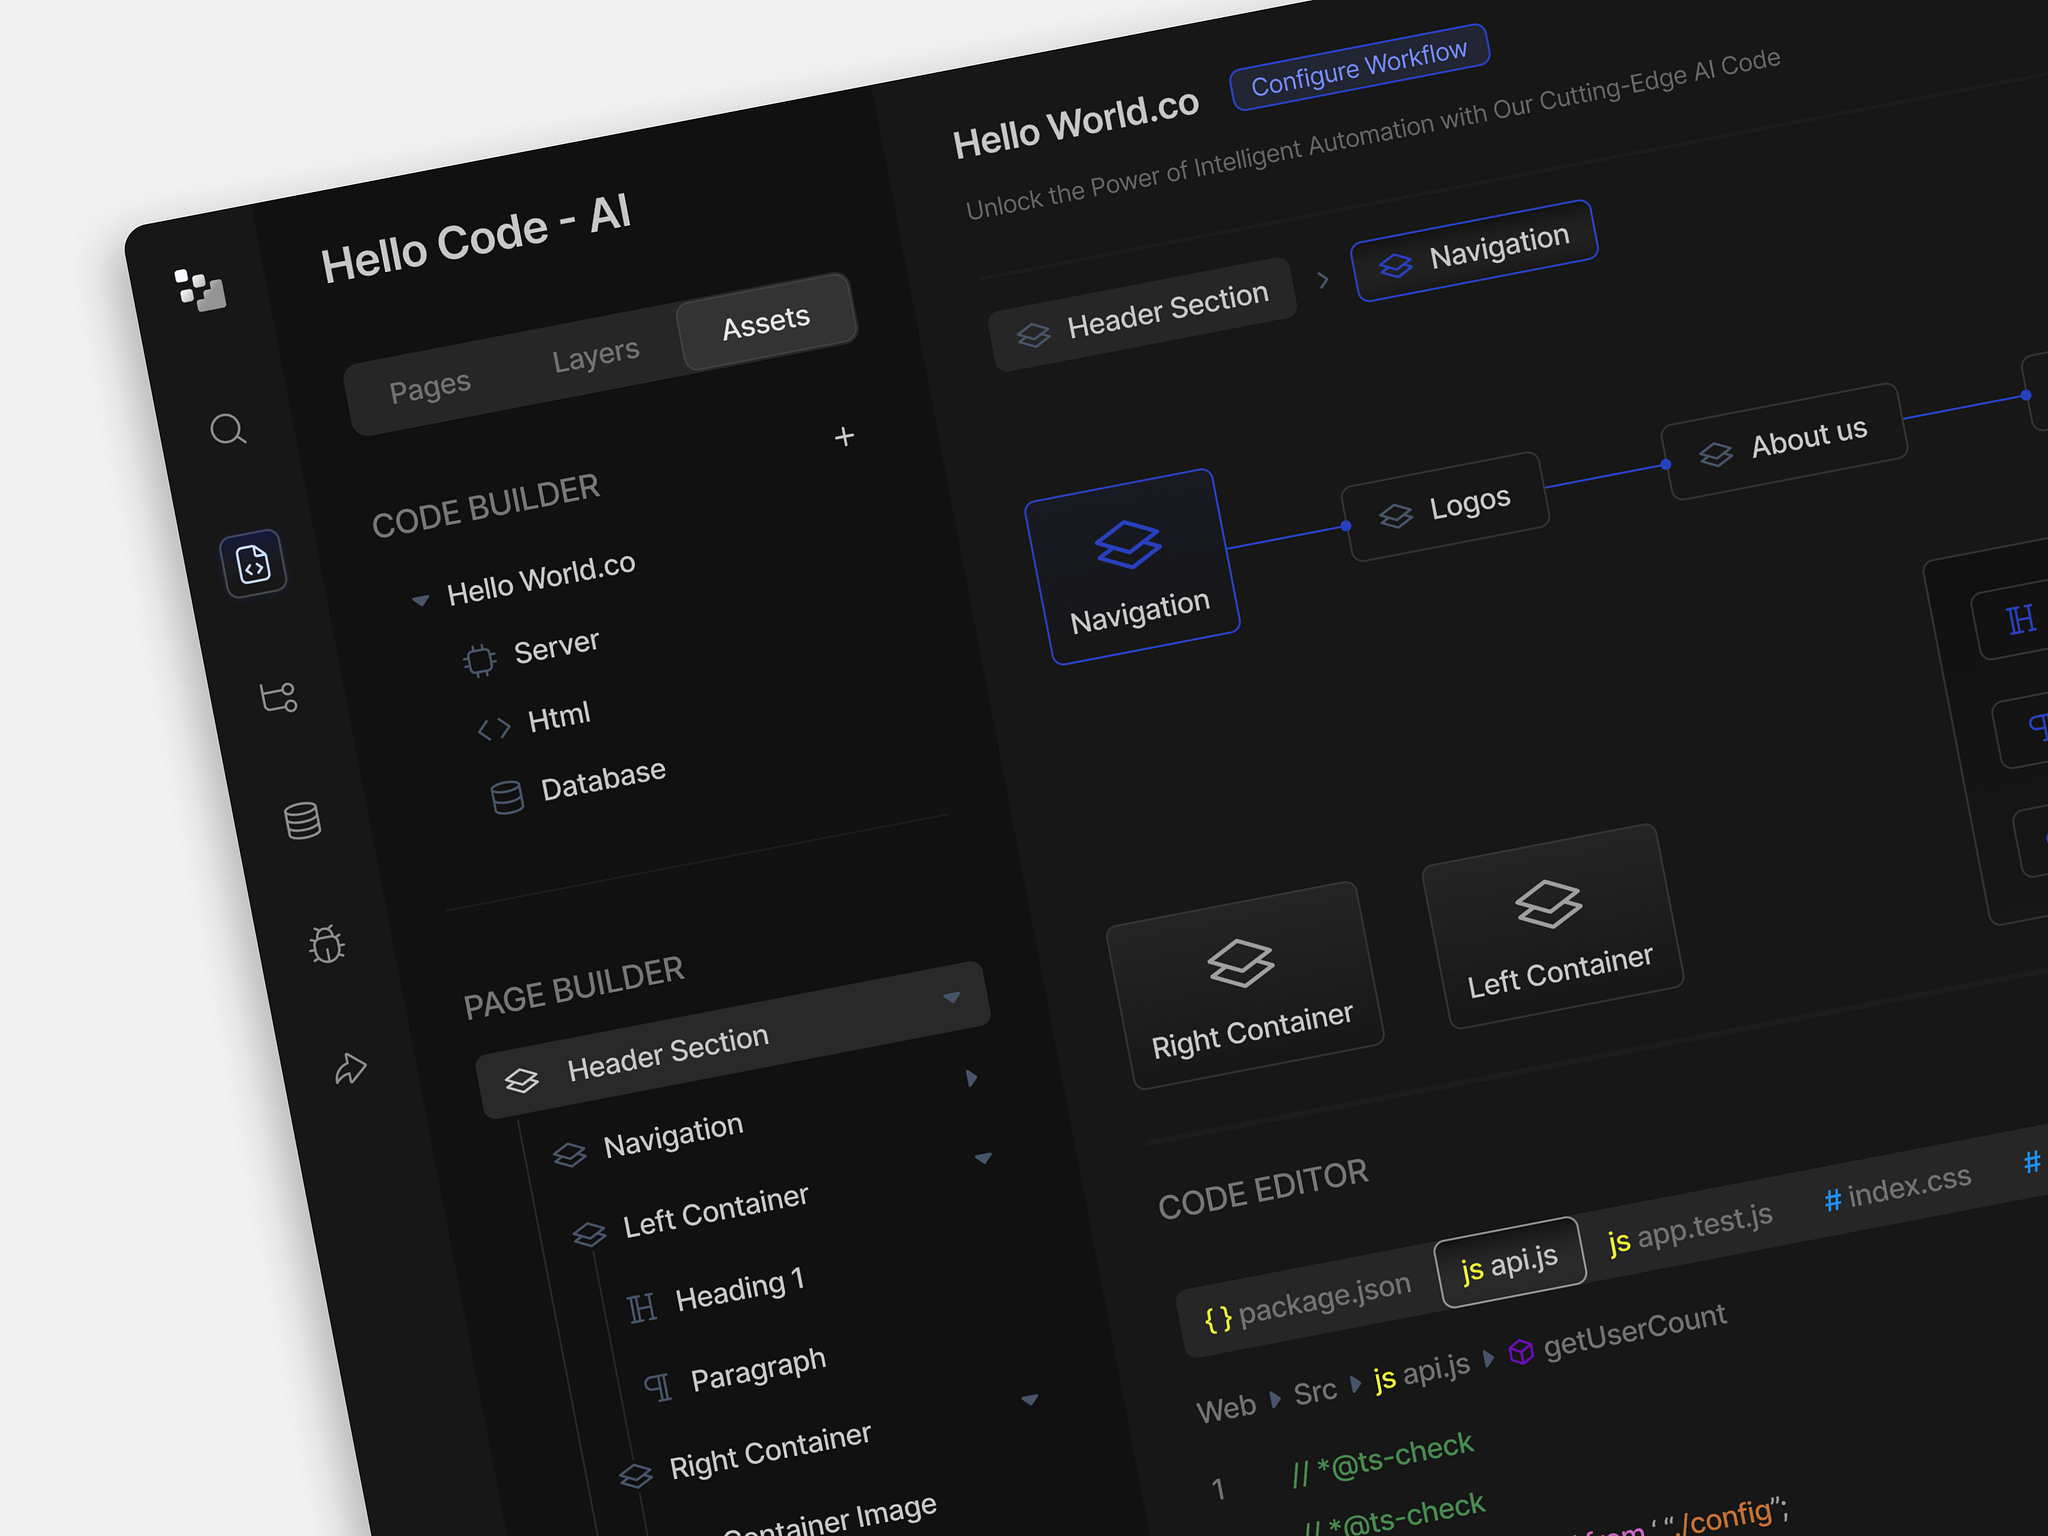The height and width of the screenshot is (1536, 2048).
Task: Open search from the left sidebar
Action: [230, 430]
